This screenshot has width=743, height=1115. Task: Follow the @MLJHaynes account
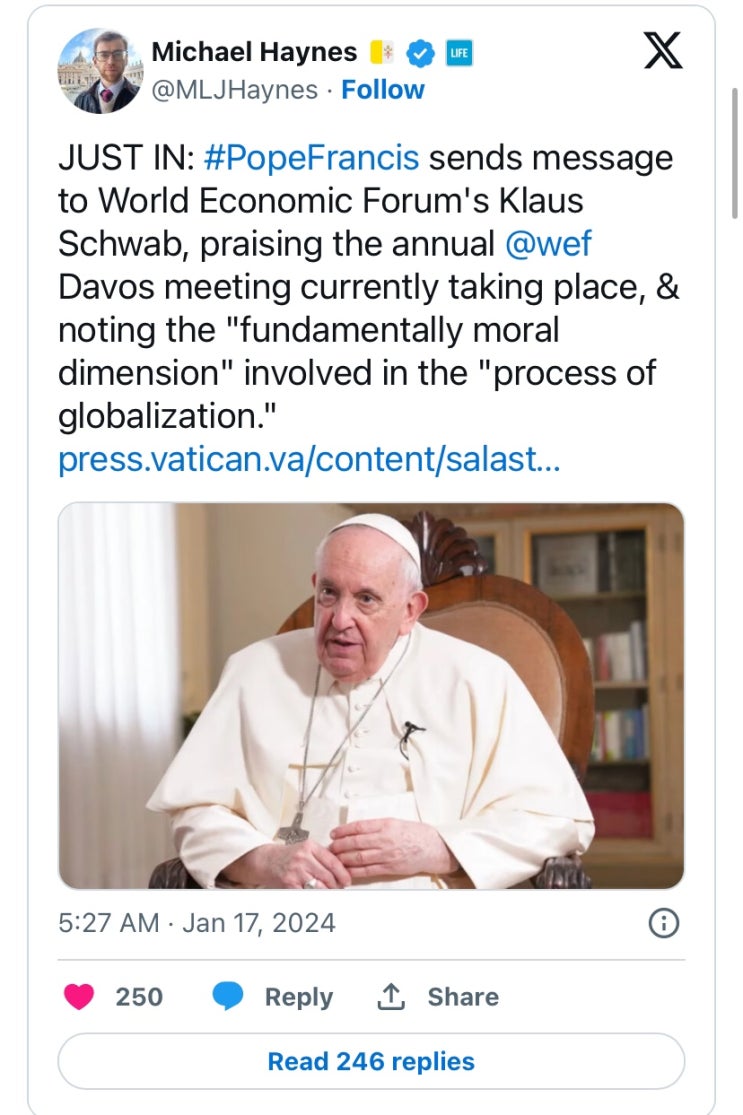tap(383, 90)
